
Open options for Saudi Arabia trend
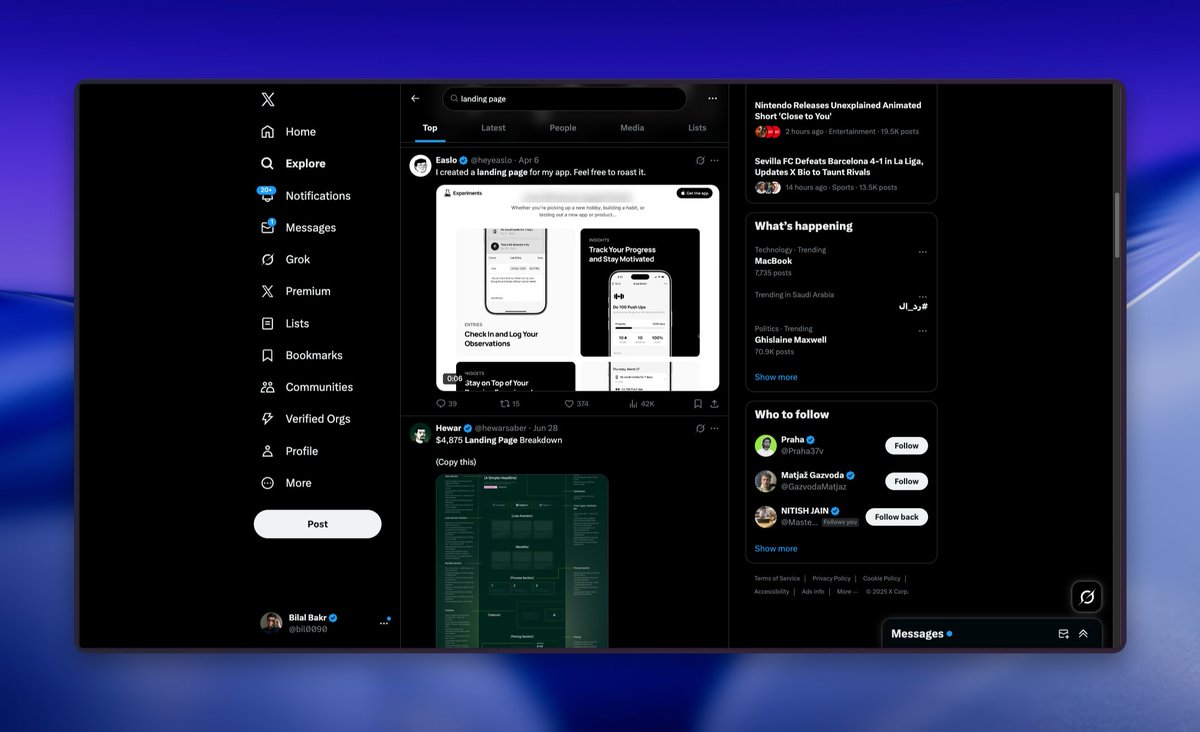coord(922,297)
